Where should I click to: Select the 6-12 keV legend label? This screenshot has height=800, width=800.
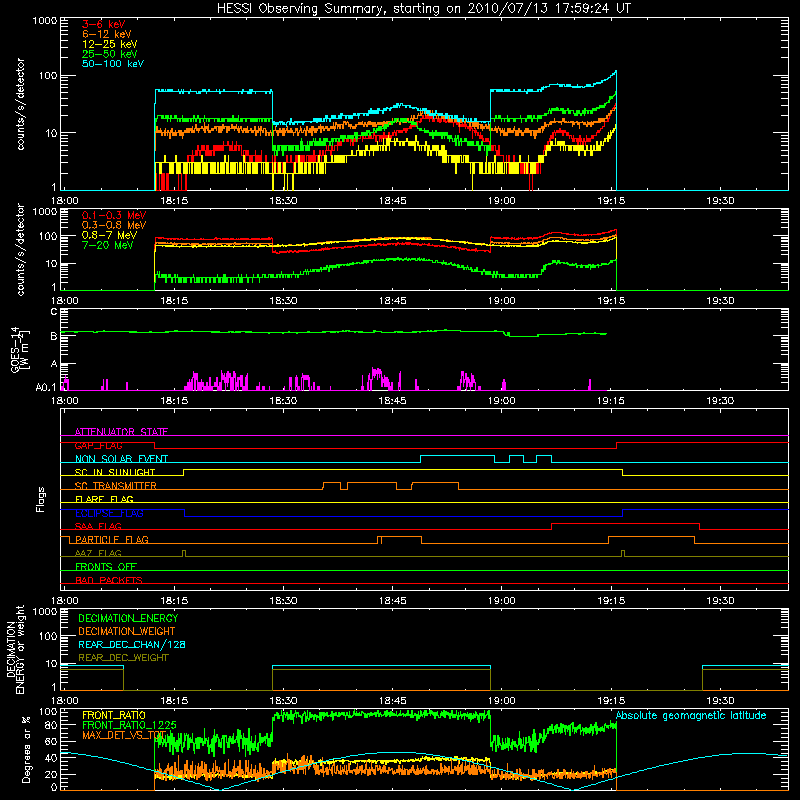point(107,34)
